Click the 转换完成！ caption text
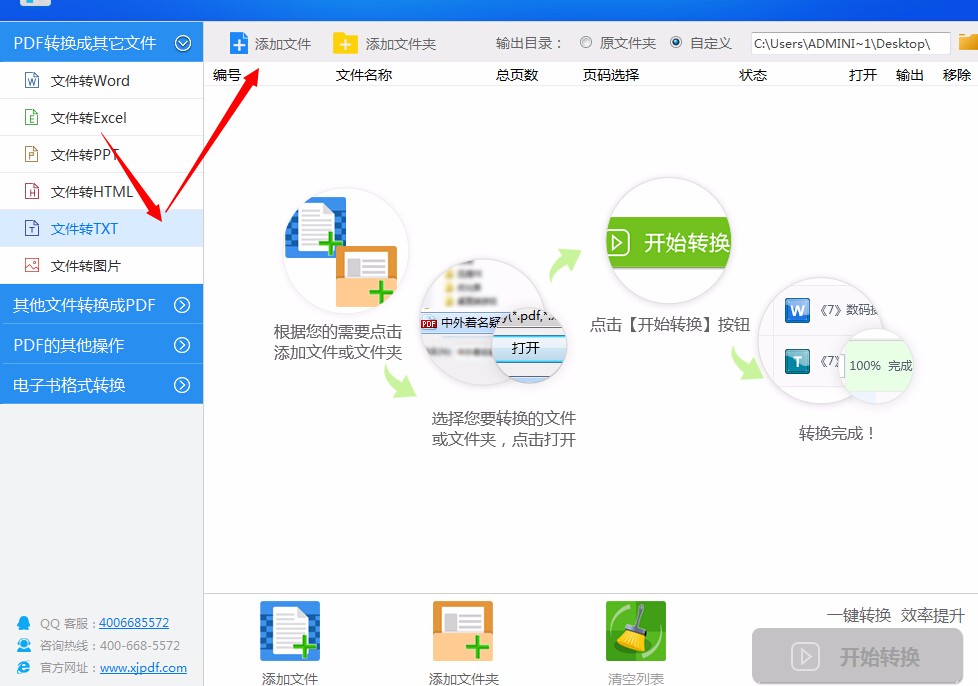 (x=836, y=433)
